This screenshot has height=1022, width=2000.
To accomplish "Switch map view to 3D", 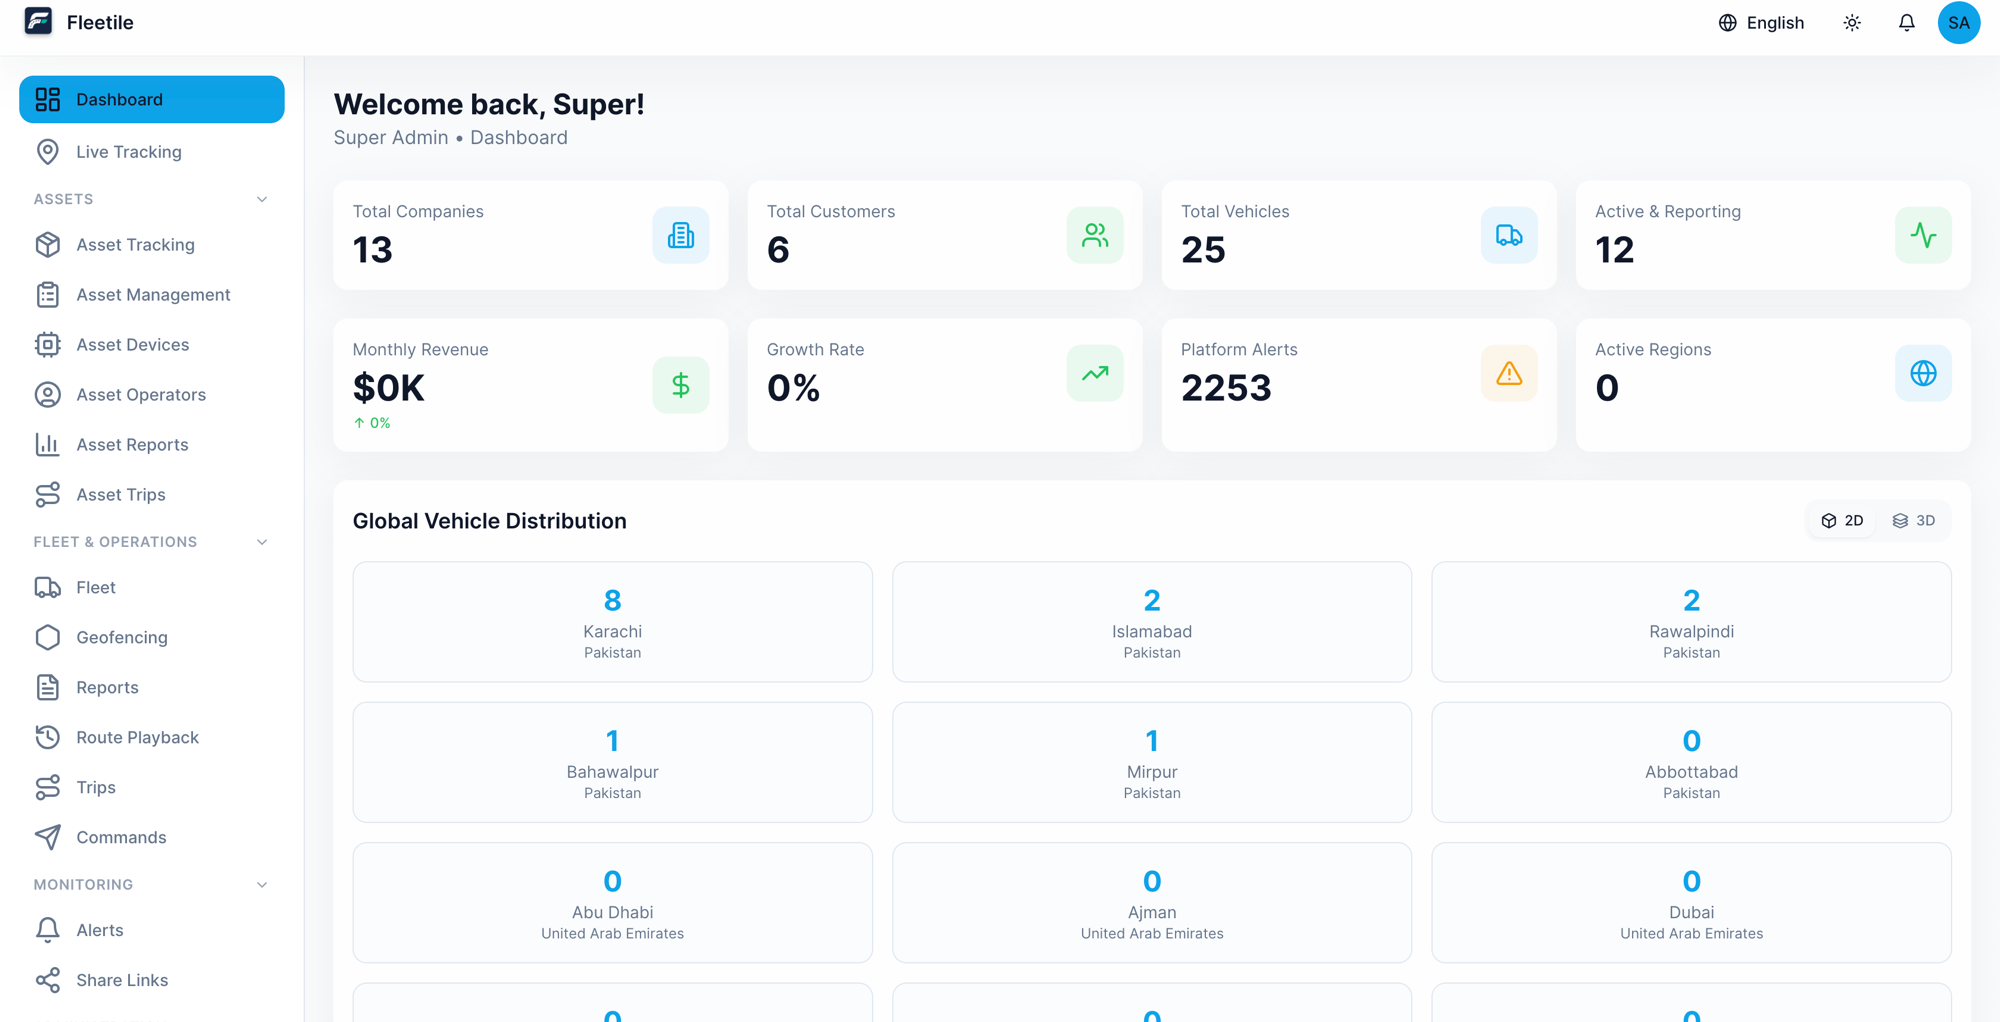I will click(x=1913, y=520).
